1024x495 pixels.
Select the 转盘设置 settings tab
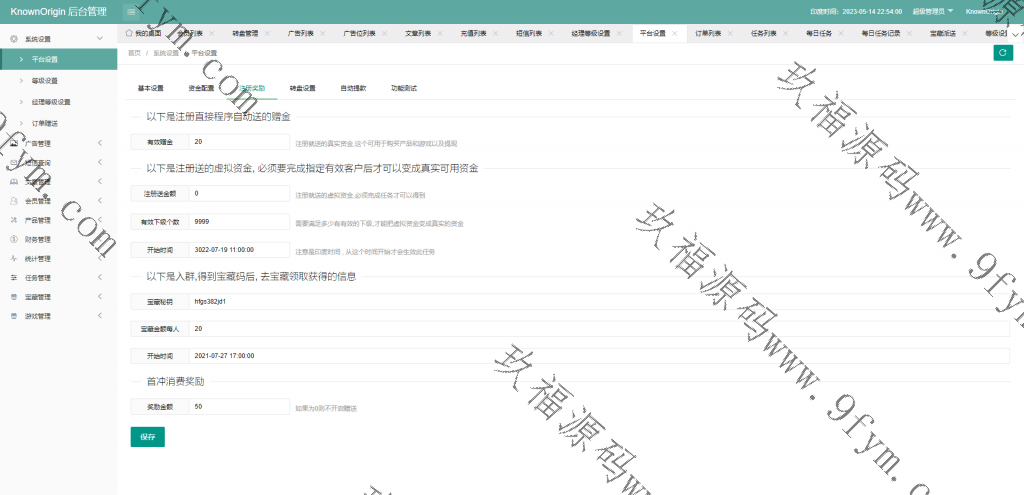[302, 88]
